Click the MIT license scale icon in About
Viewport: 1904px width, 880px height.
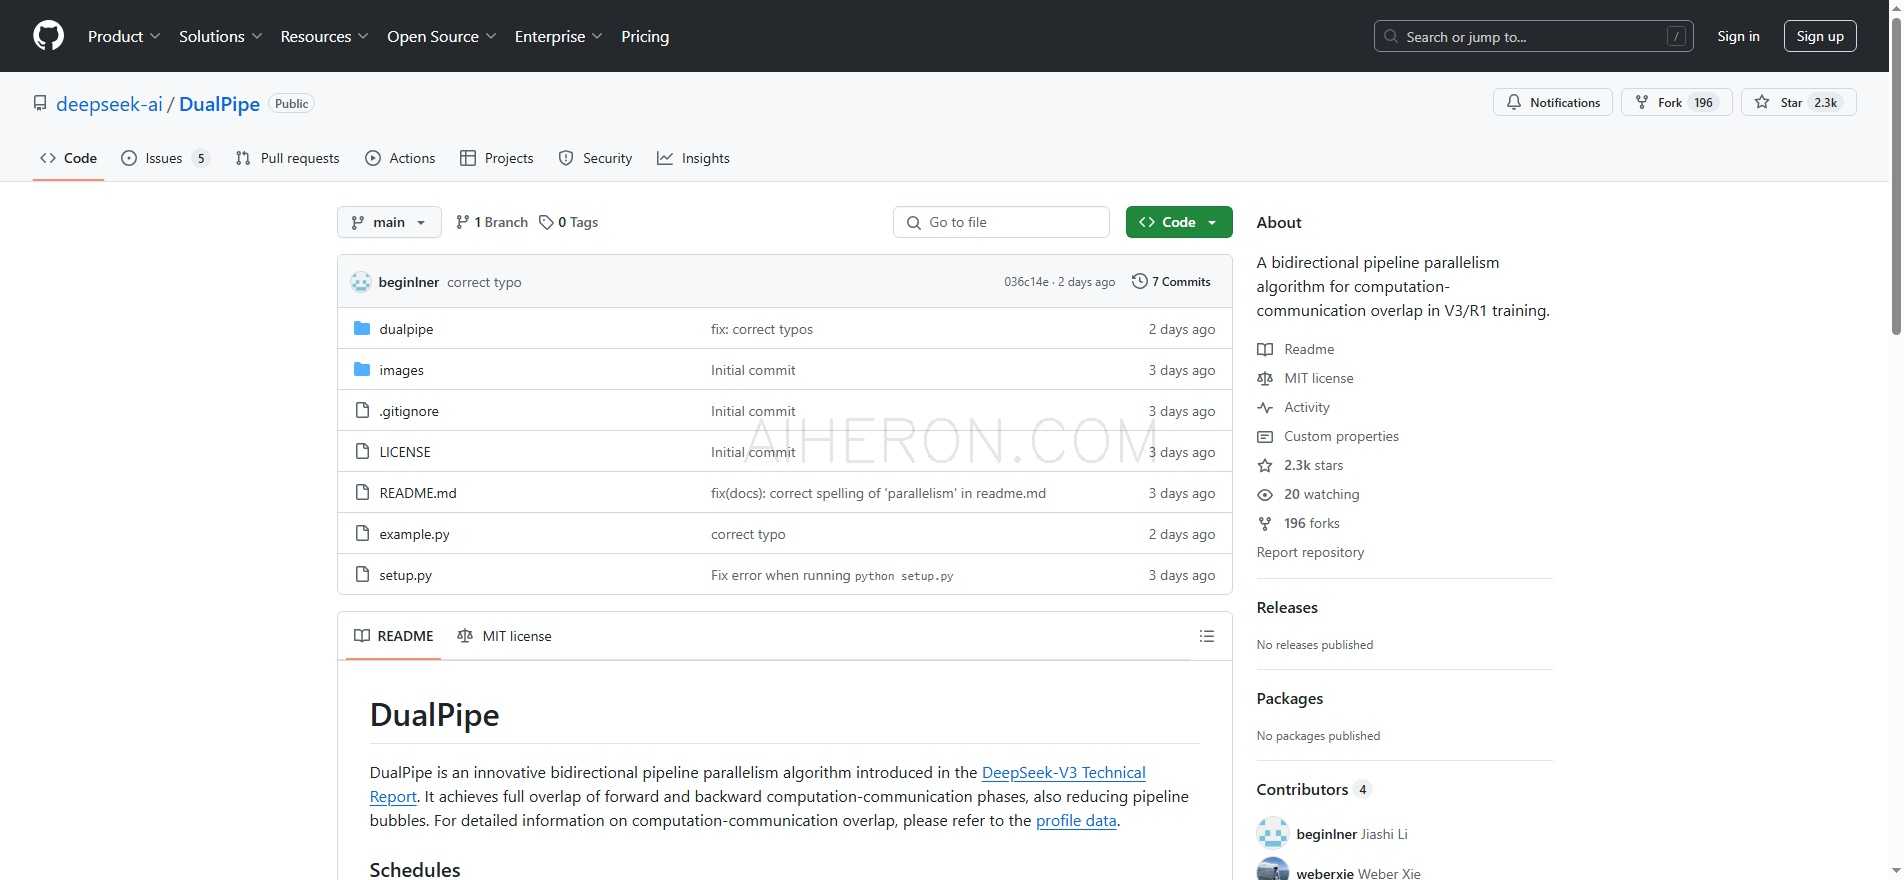point(1265,378)
